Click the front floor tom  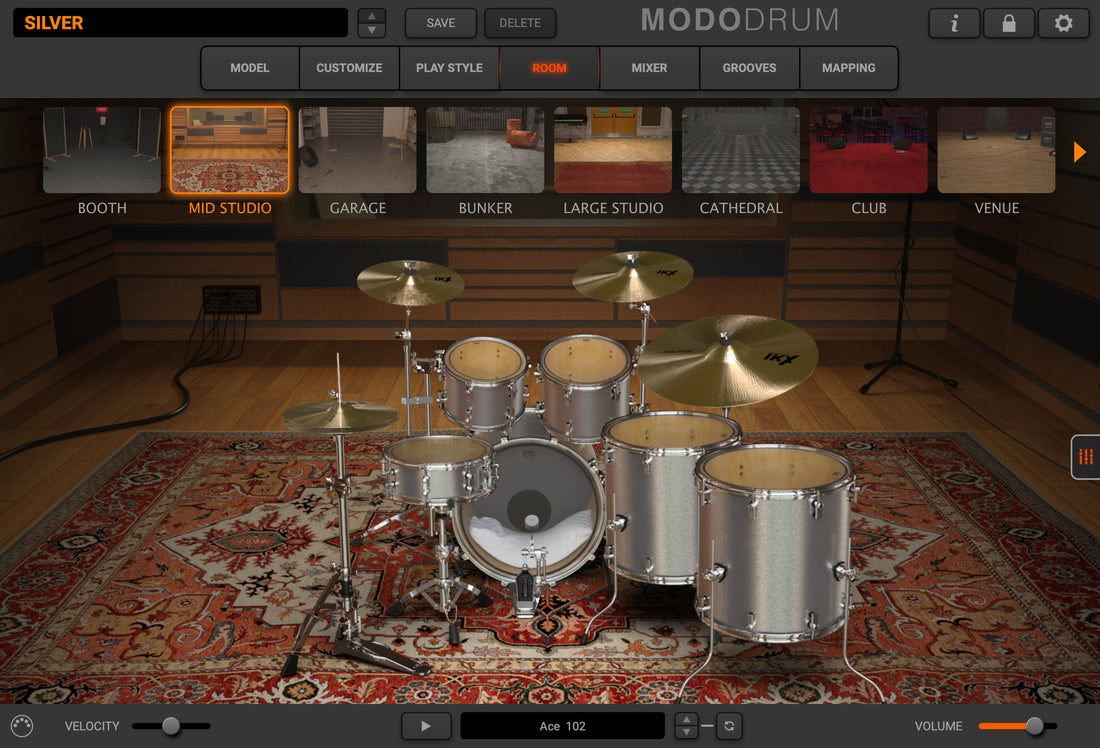(x=775, y=544)
